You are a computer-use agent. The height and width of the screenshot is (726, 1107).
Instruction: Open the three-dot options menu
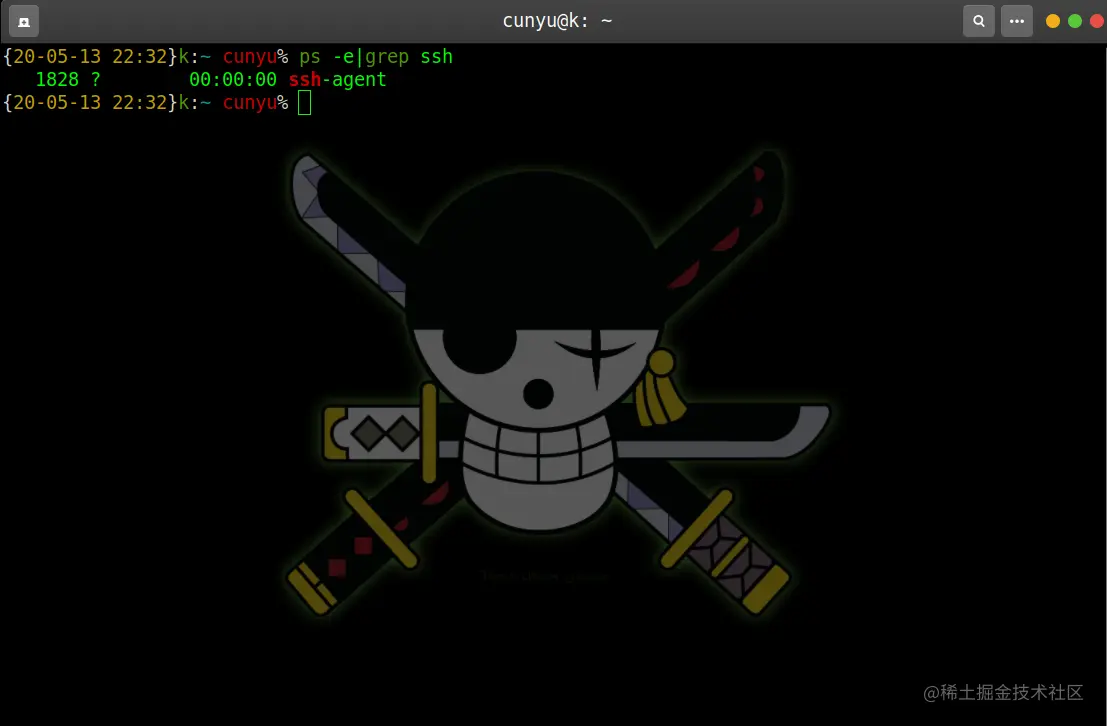(1017, 21)
